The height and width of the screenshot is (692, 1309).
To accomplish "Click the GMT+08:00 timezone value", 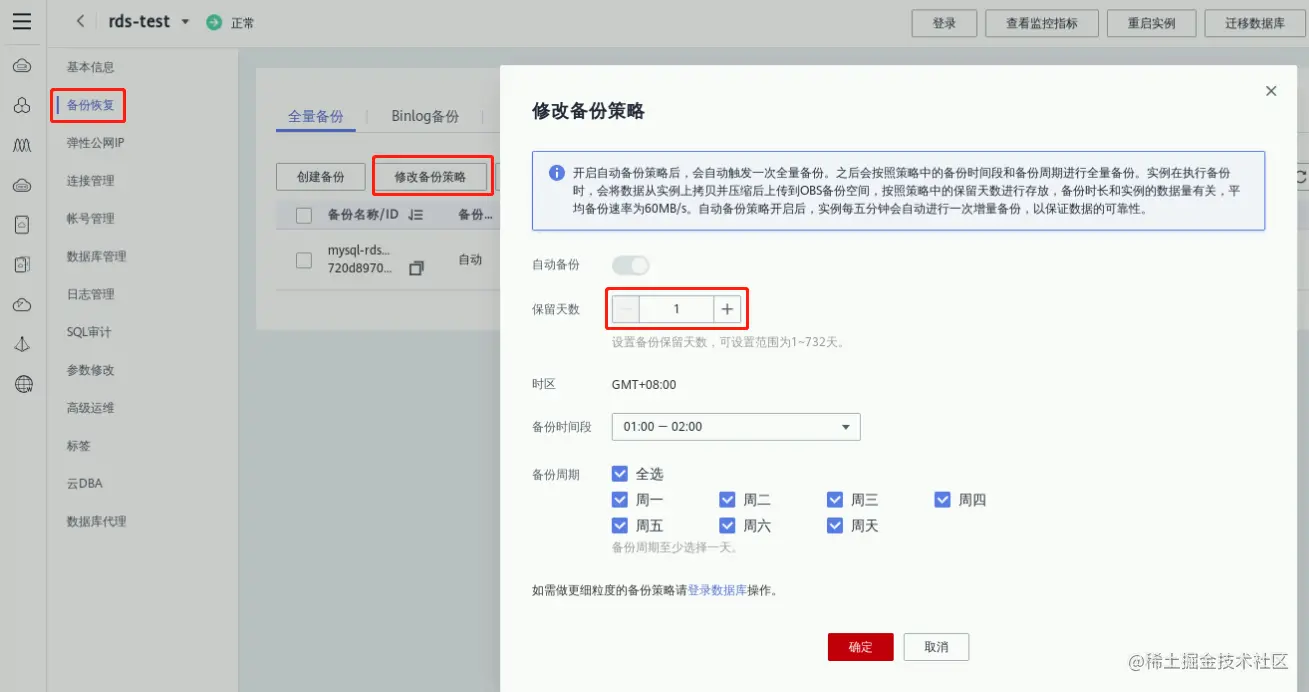I will coord(644,385).
